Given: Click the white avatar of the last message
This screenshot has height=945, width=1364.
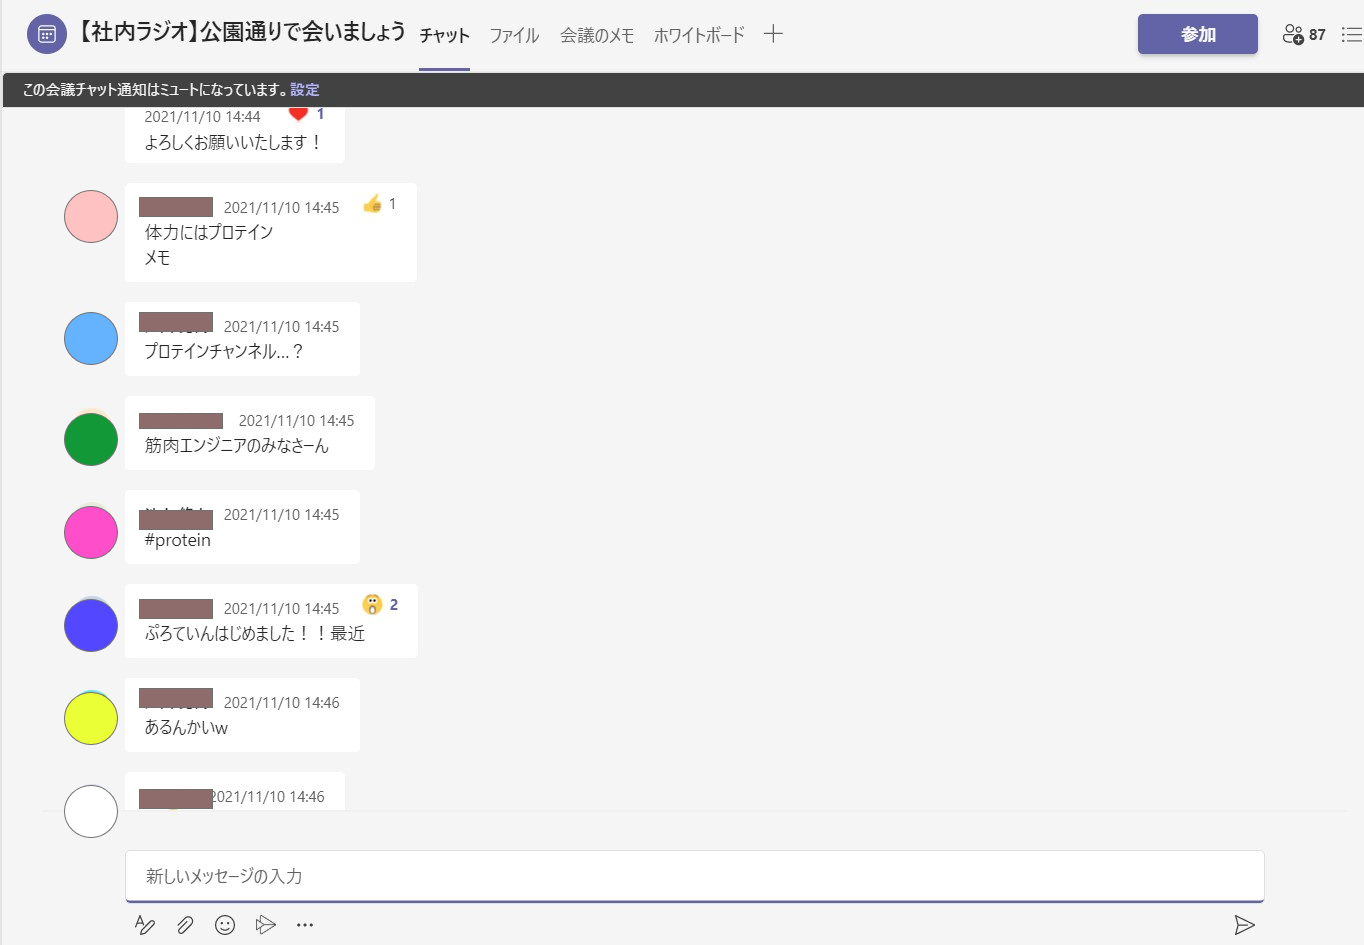Looking at the screenshot, I should point(91,811).
